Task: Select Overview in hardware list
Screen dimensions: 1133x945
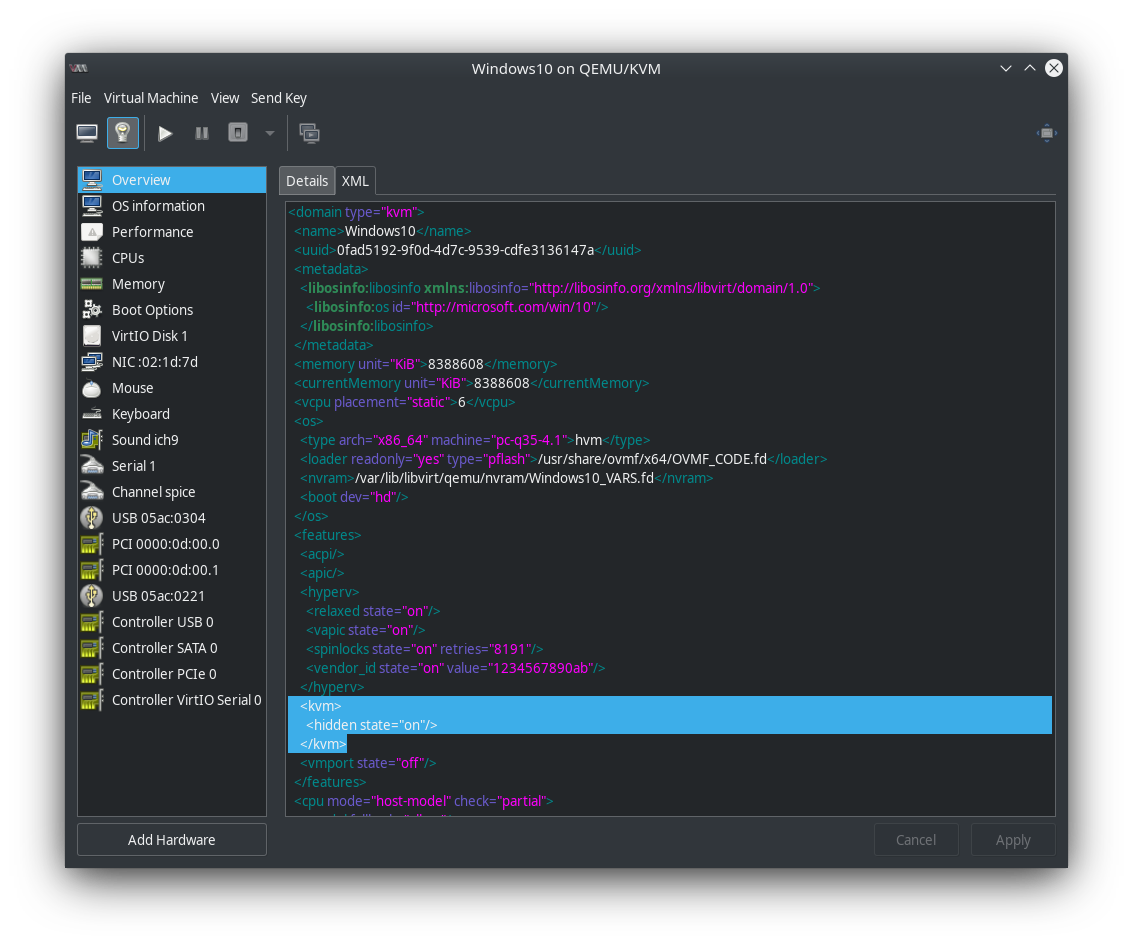Action: [172, 180]
